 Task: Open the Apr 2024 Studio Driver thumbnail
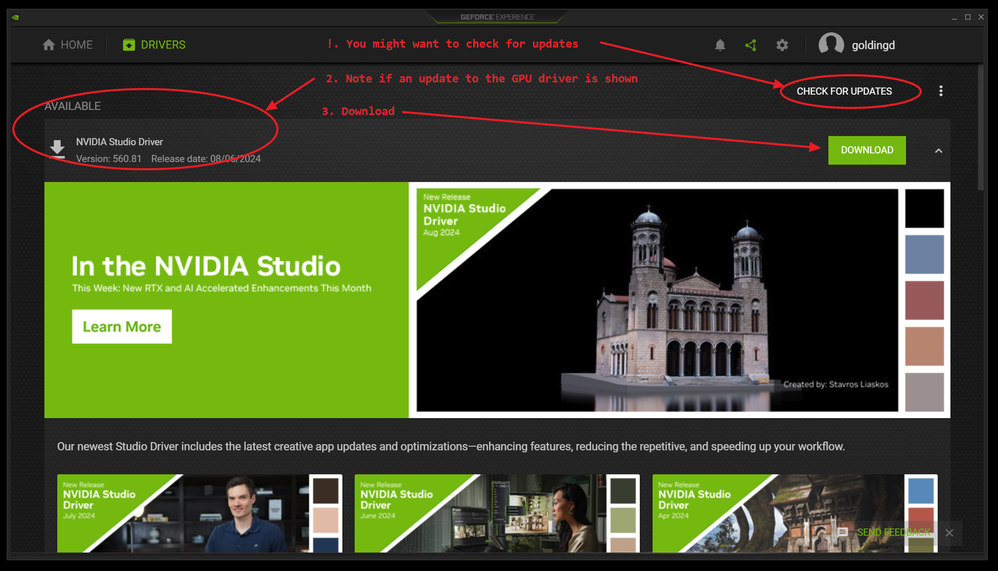point(794,513)
